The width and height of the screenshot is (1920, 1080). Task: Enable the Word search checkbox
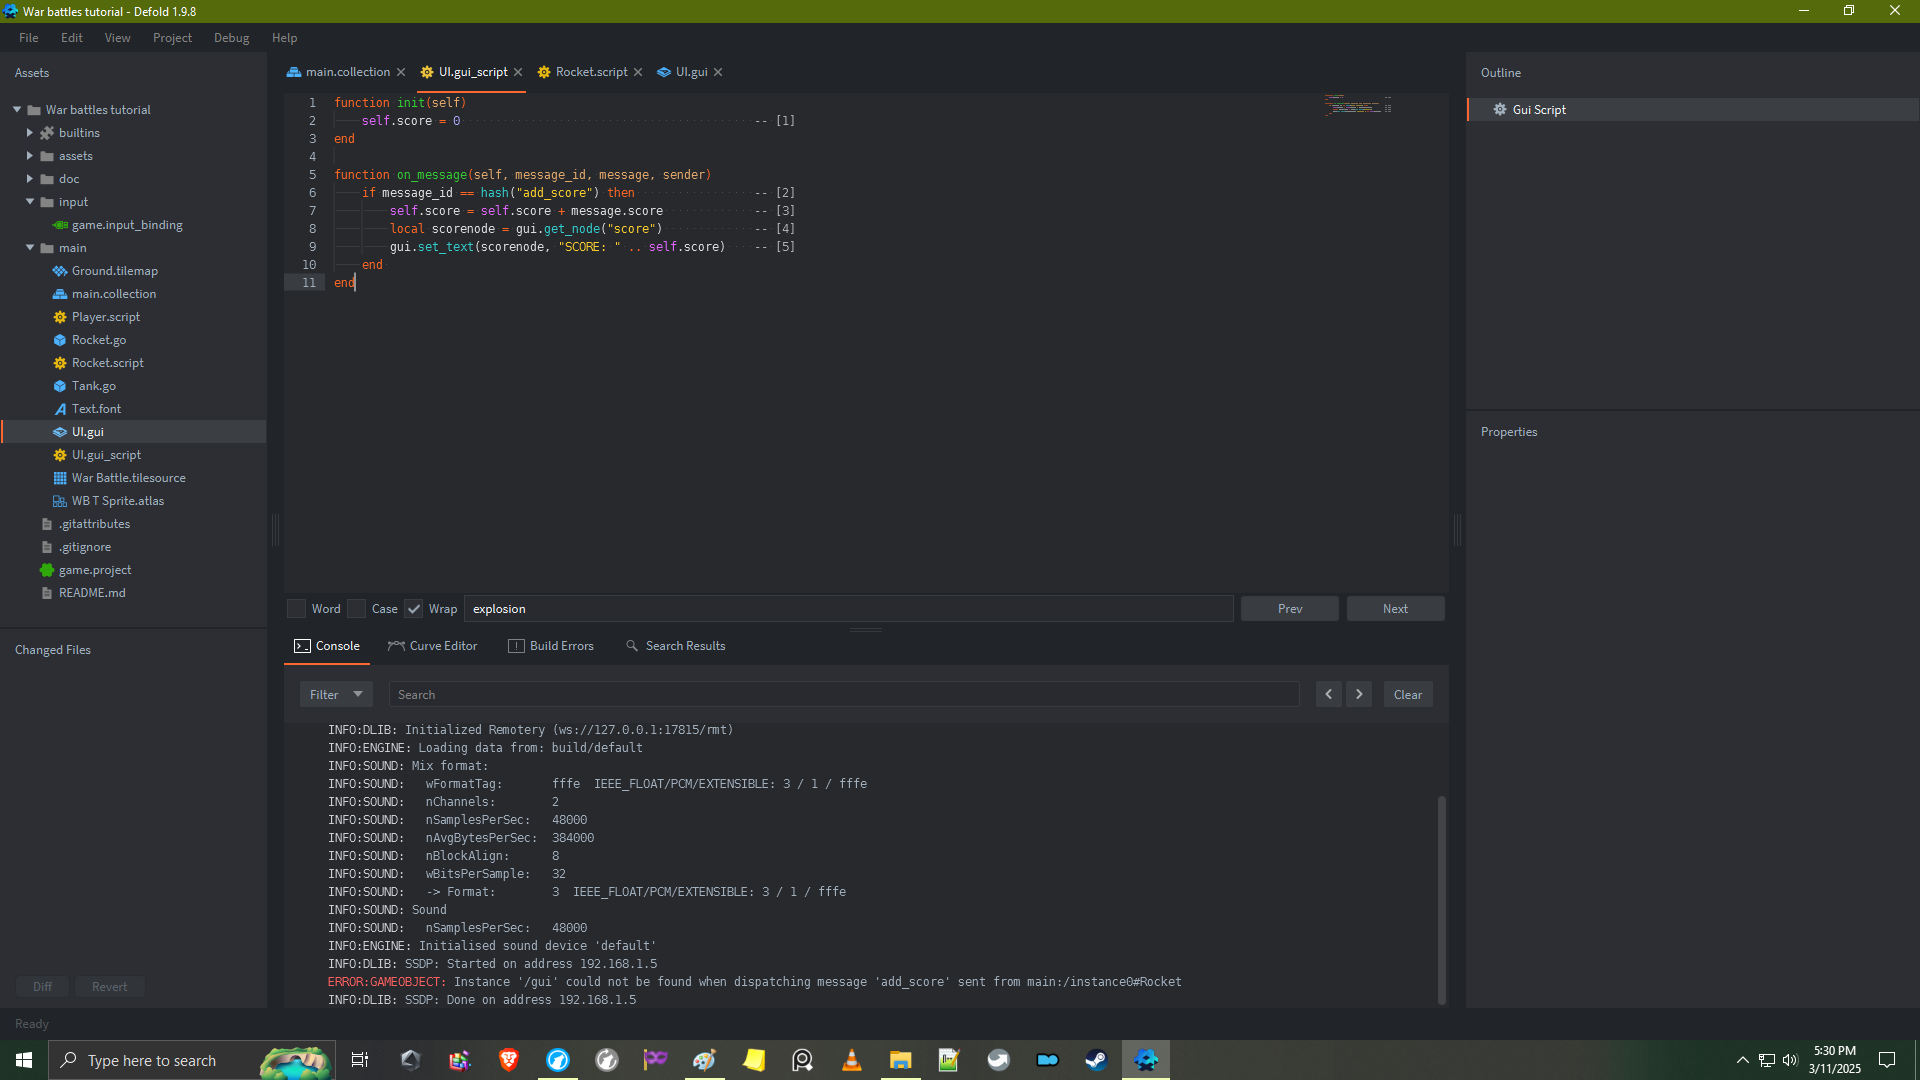coord(297,609)
